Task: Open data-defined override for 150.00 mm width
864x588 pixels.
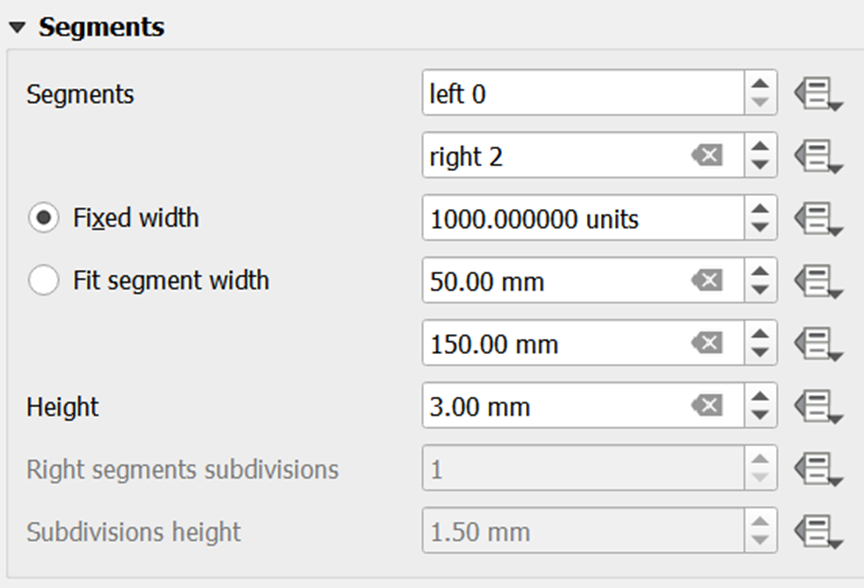Action: [816, 344]
